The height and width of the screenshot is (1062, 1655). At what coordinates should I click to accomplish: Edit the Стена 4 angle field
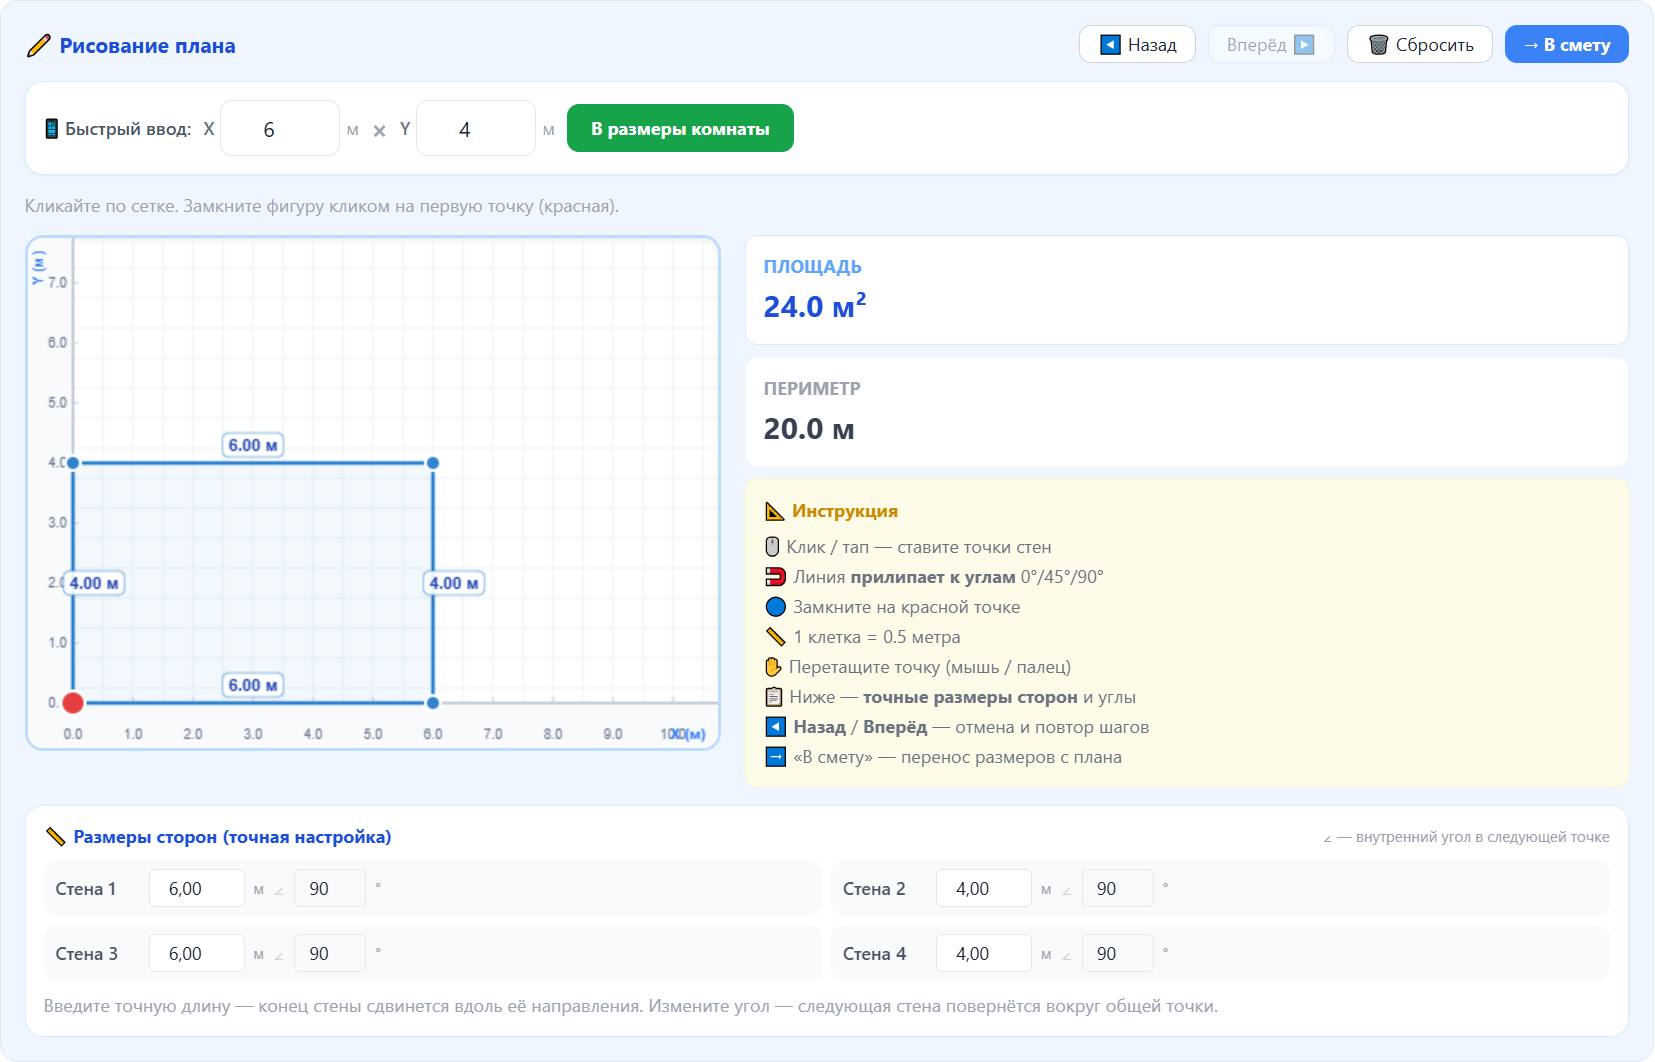pyautogui.click(x=1117, y=954)
